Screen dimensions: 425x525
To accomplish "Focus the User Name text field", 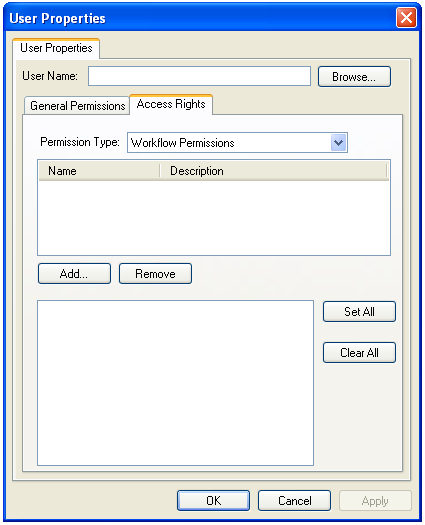I will 199,76.
